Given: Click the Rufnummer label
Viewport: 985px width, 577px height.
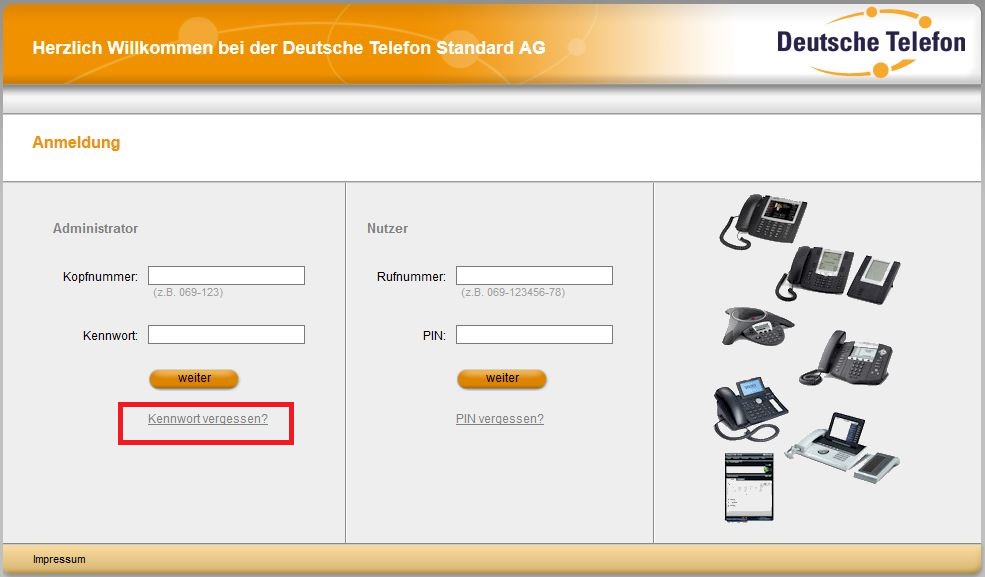Looking at the screenshot, I should tap(411, 277).
